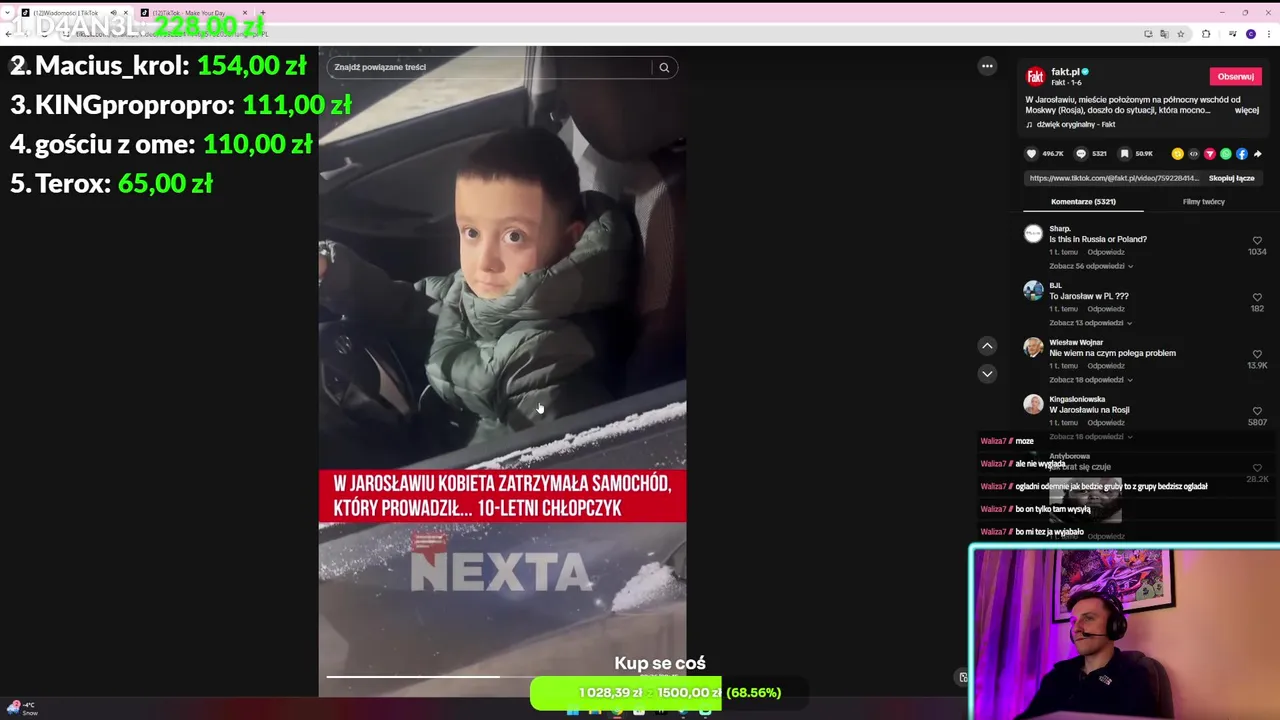Expand the description with "więcej"
This screenshot has height=720, width=1280.
(1246, 110)
